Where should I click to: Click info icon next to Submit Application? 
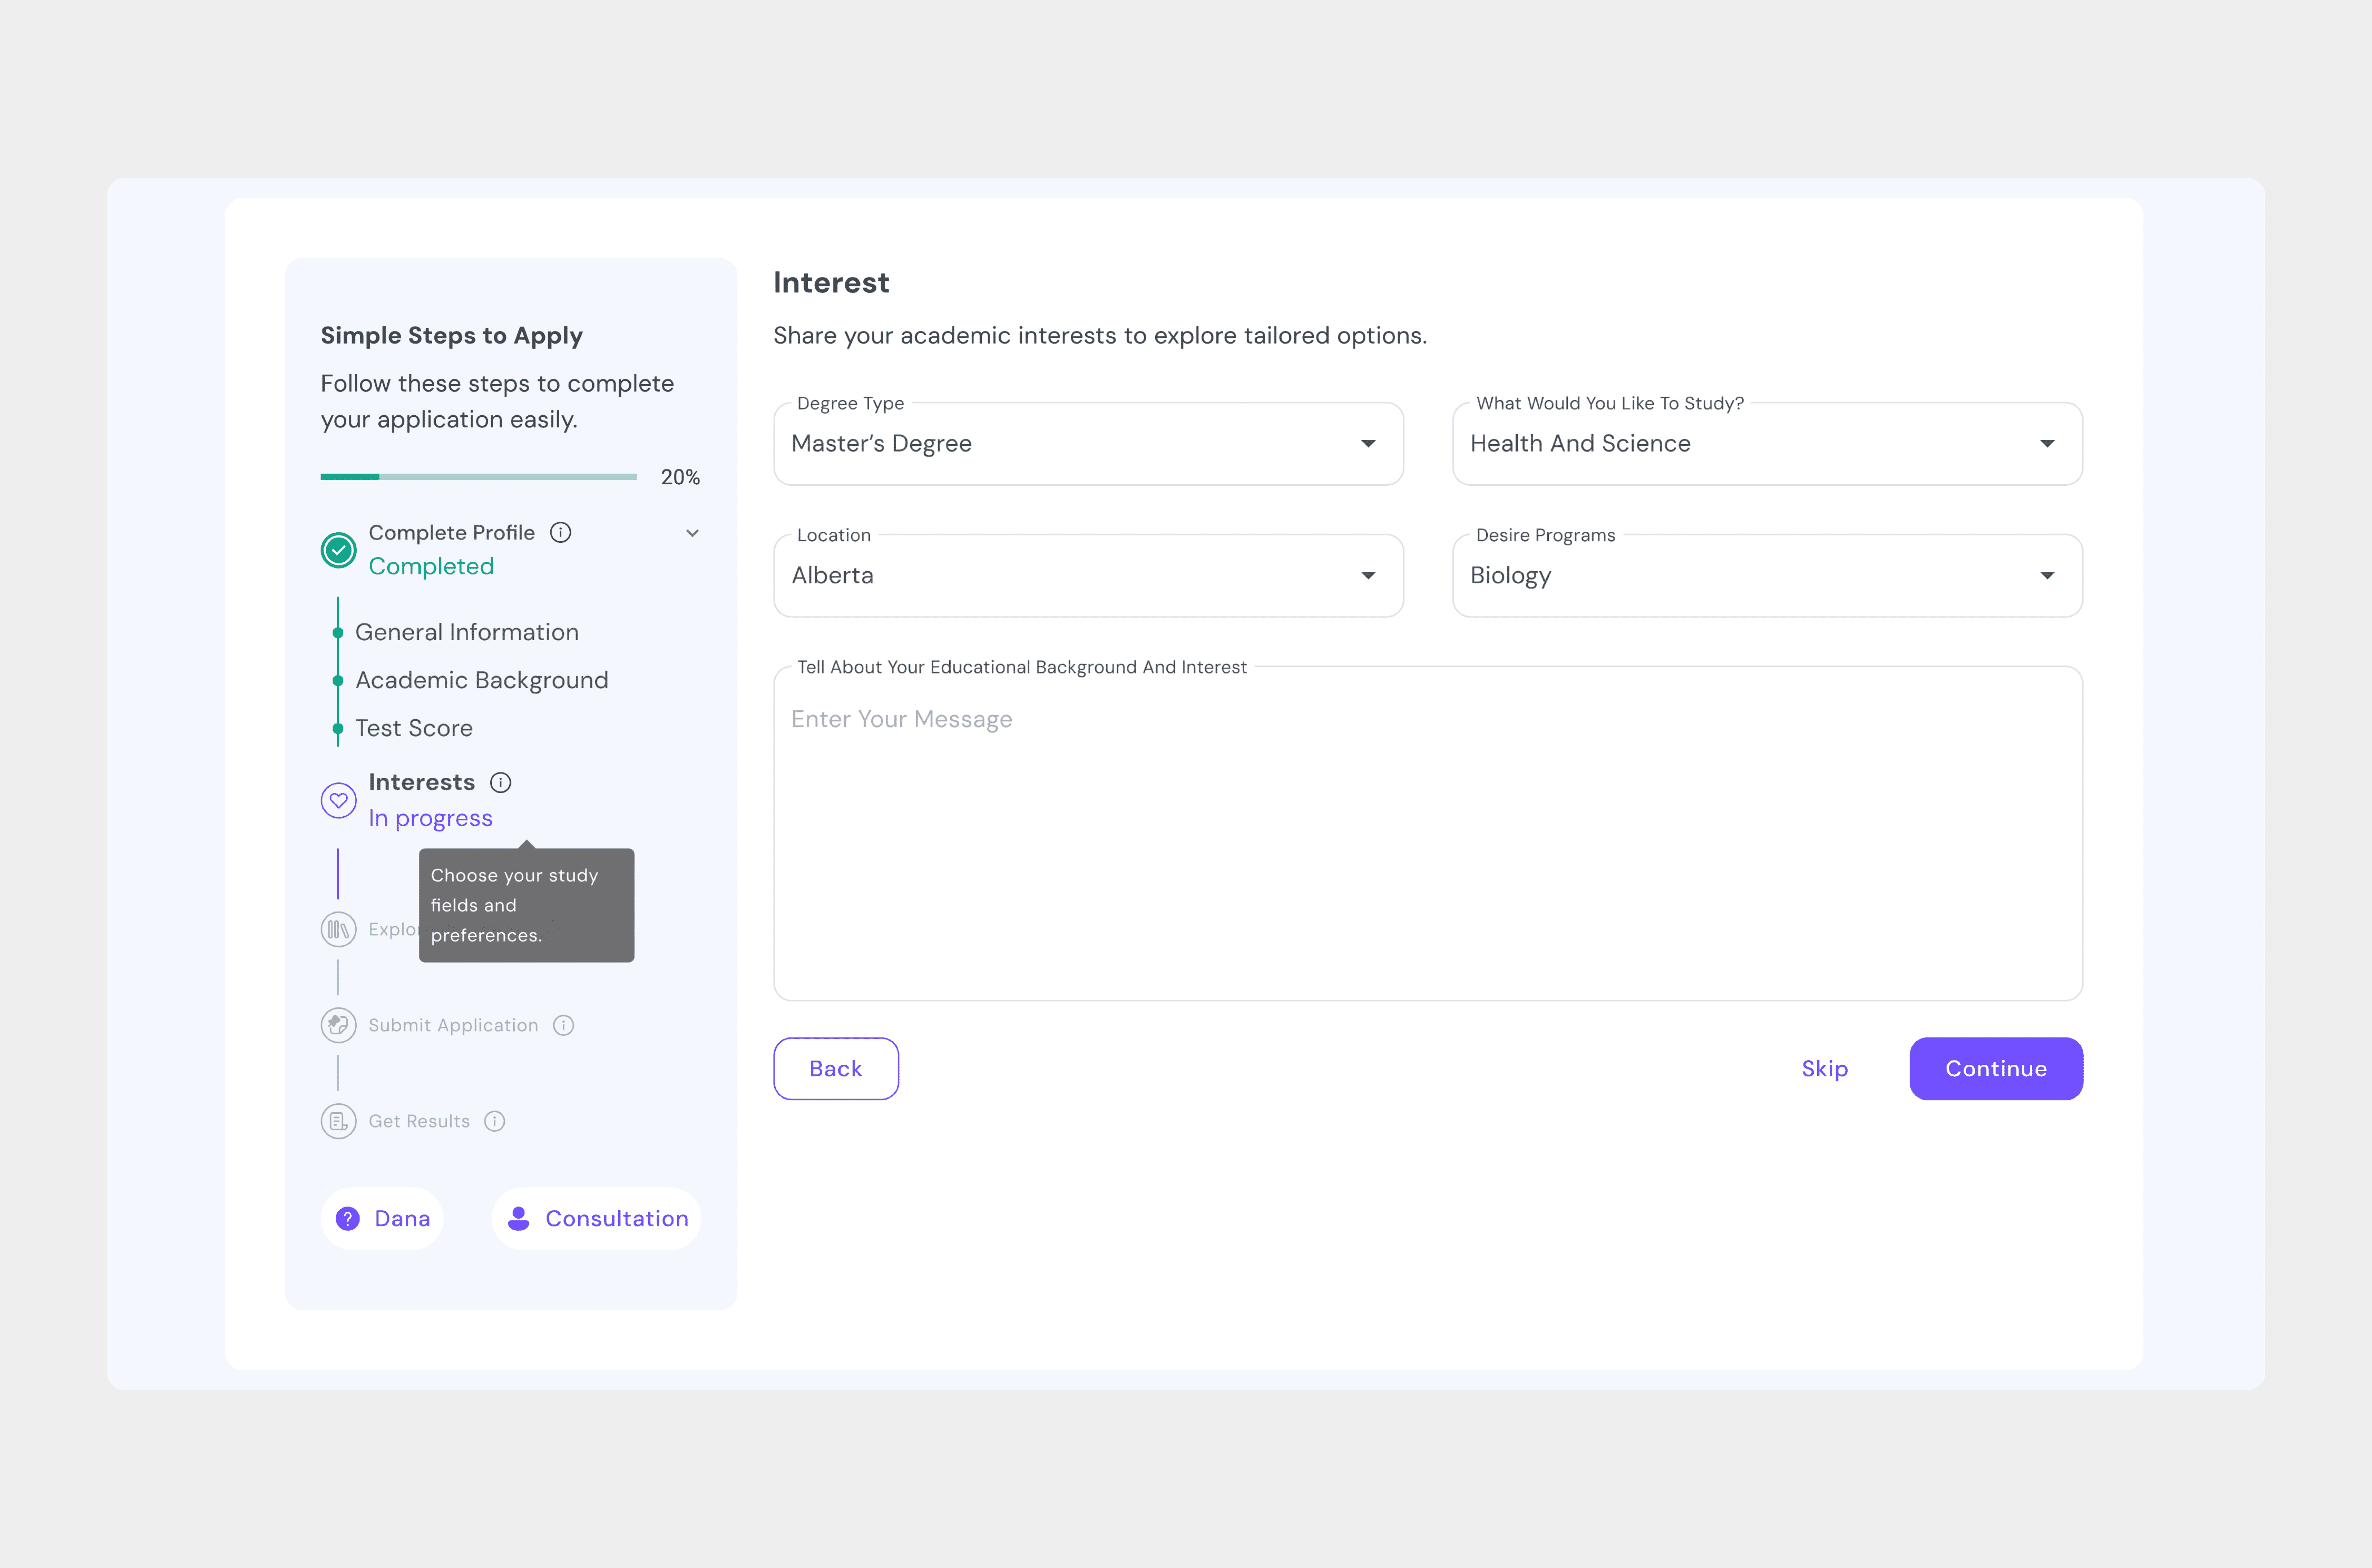(x=564, y=1025)
